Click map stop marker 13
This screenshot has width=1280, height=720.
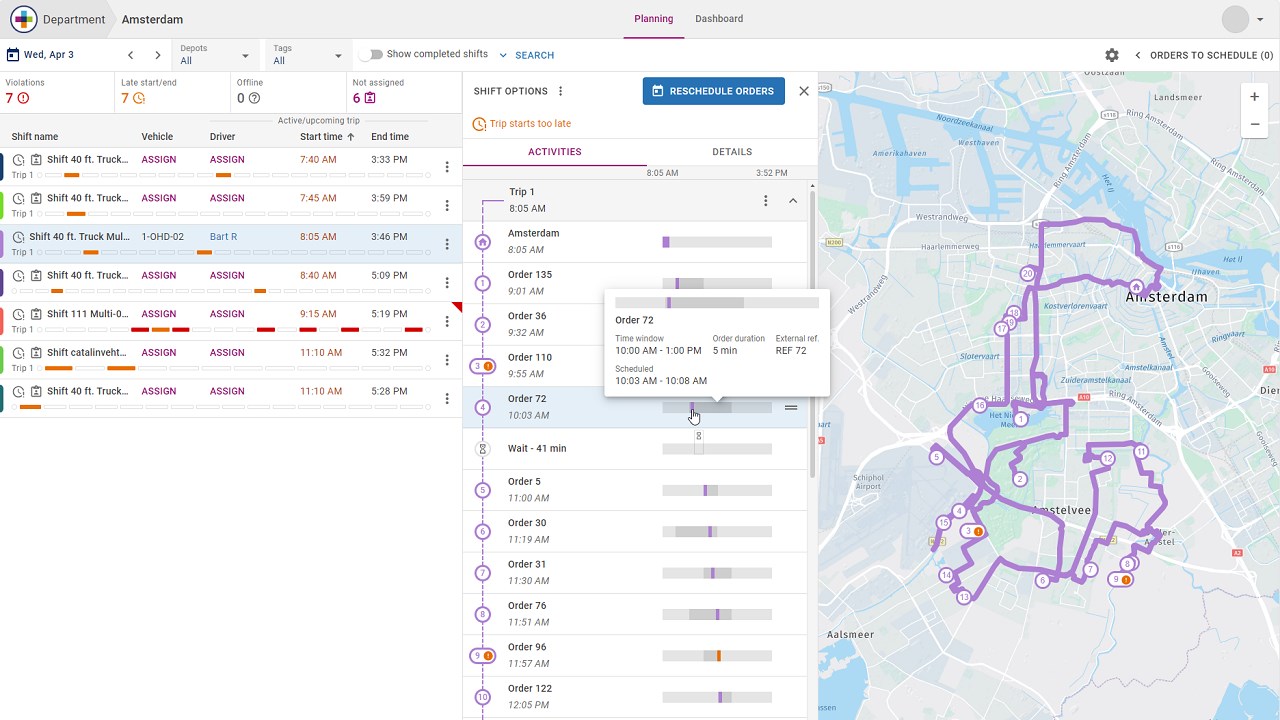coord(963,597)
